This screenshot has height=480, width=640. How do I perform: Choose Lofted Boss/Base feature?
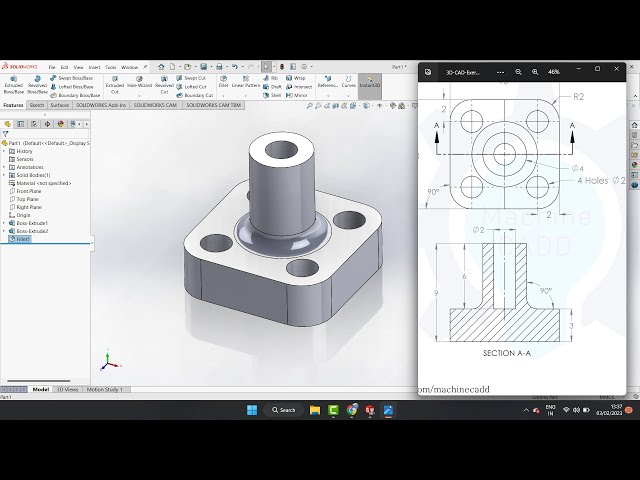(x=72, y=87)
